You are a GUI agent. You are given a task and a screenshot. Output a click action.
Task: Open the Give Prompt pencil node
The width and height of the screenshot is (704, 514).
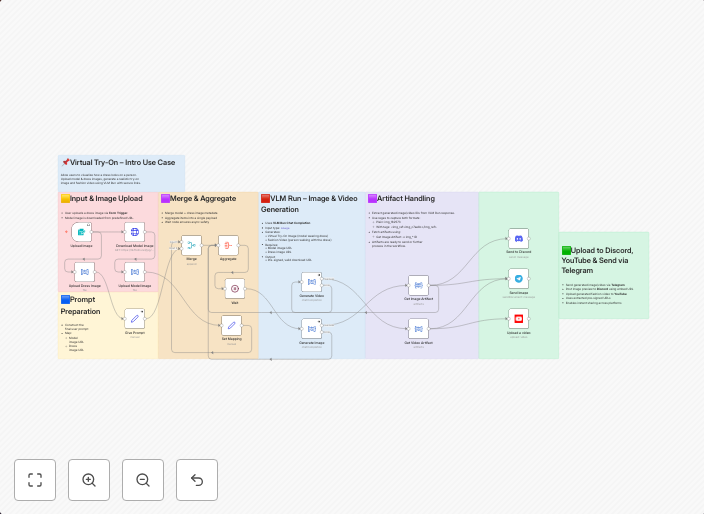(135, 319)
